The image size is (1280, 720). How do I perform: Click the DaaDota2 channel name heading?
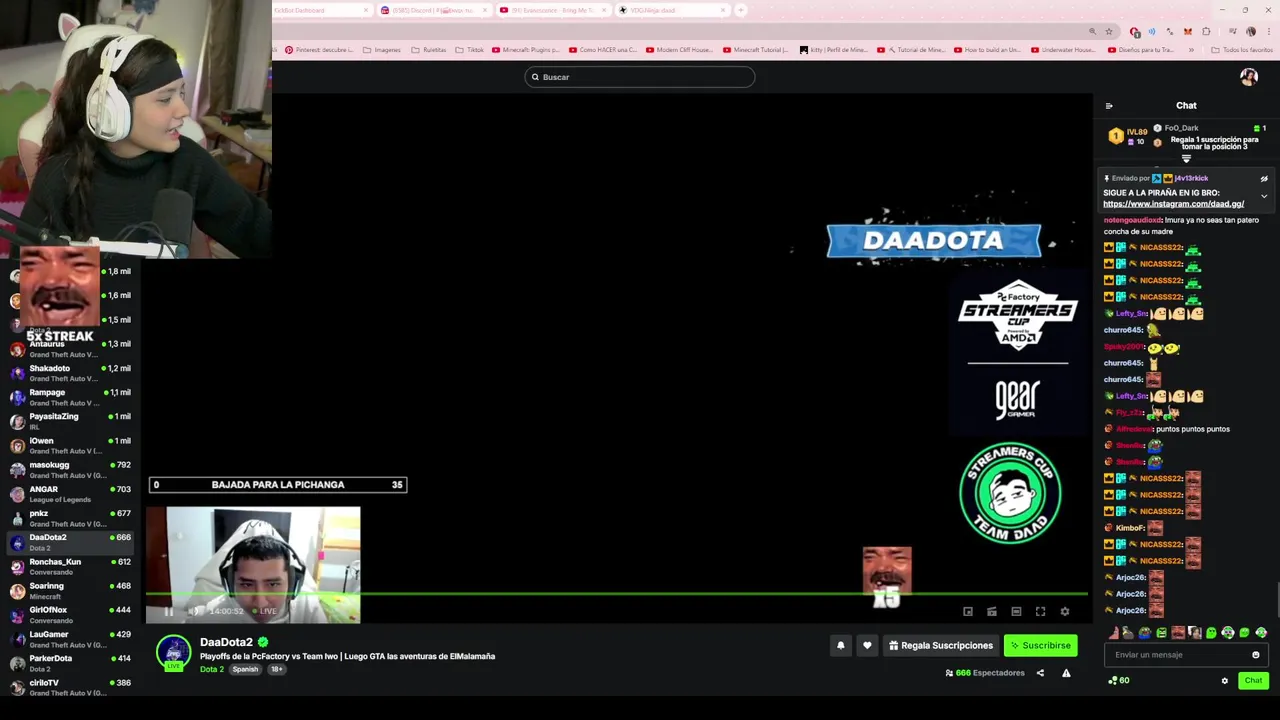point(226,642)
